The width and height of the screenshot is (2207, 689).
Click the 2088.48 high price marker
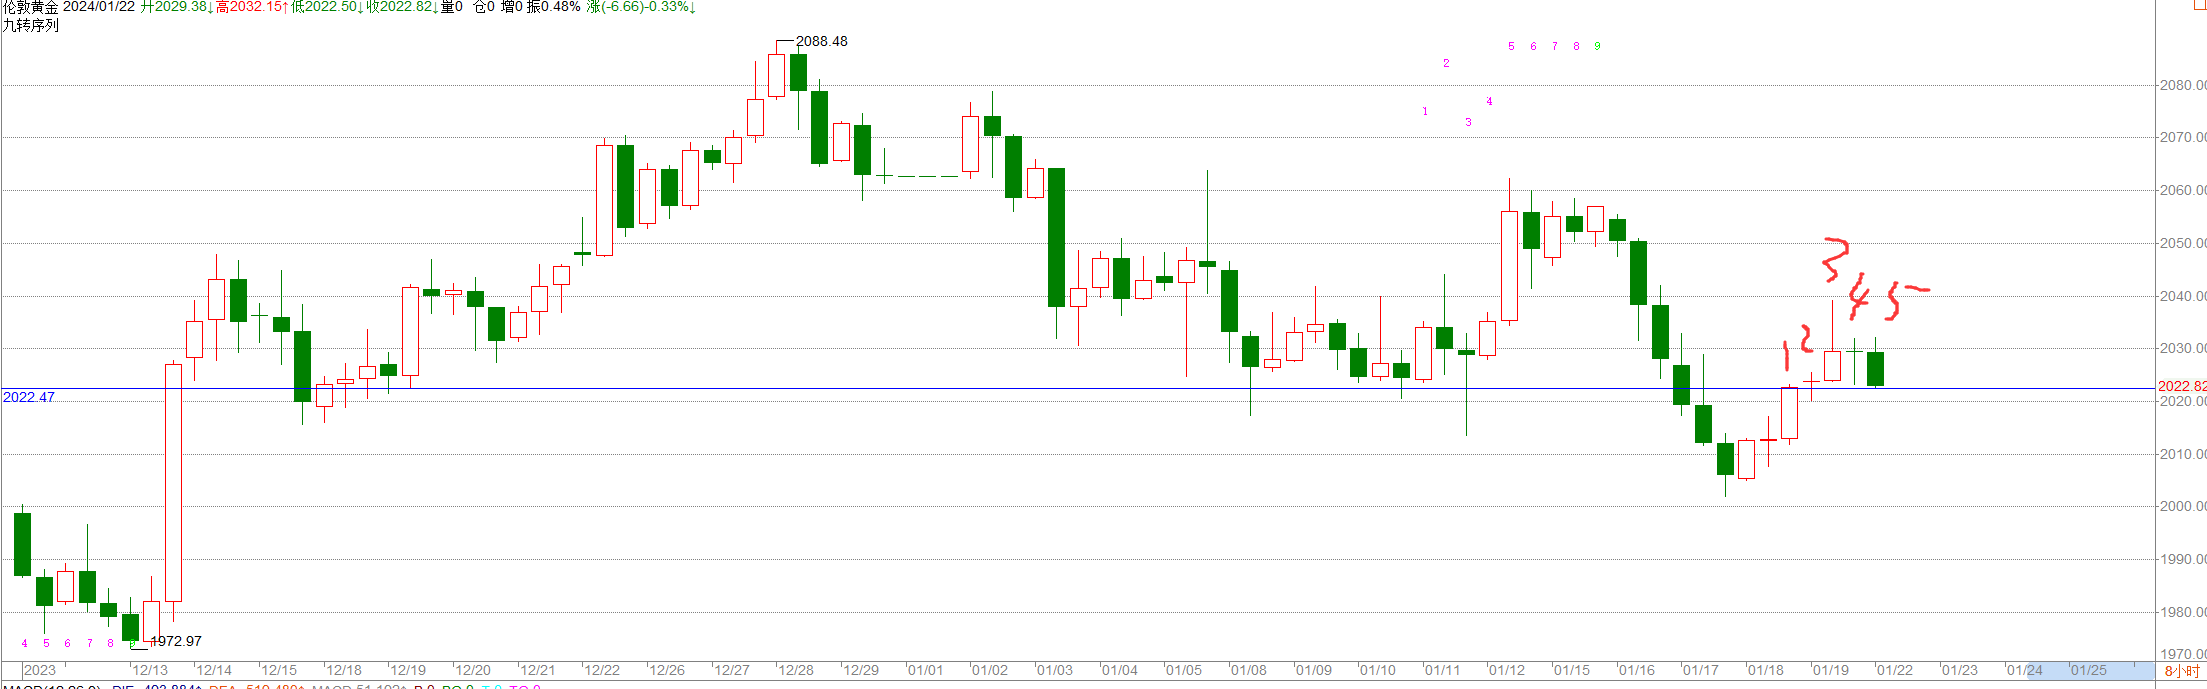822,41
